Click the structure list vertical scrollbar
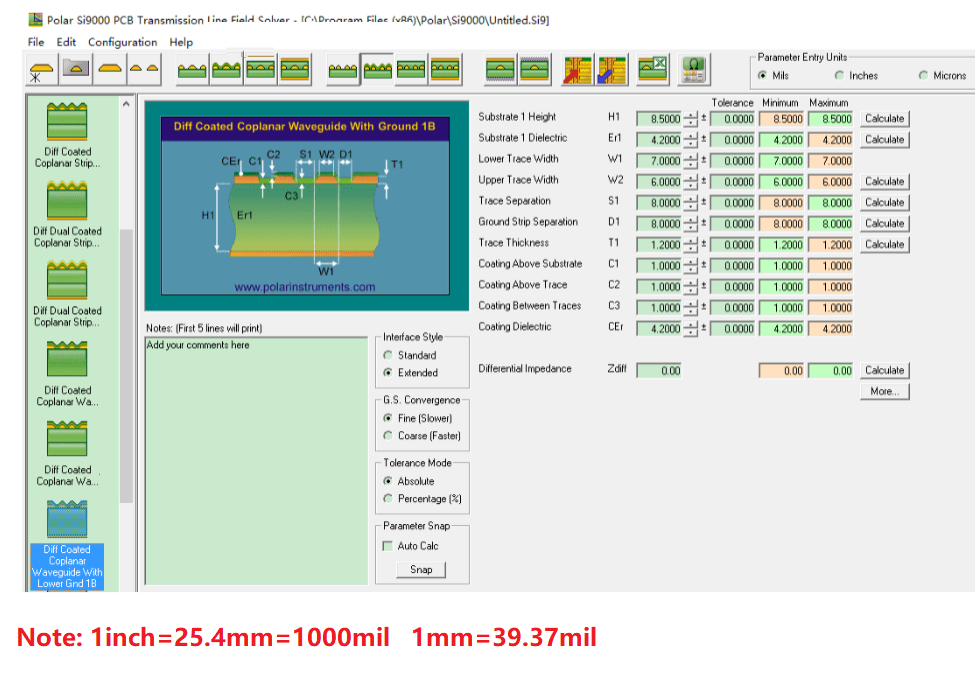The width and height of the screenshot is (975, 675). [x=125, y=350]
